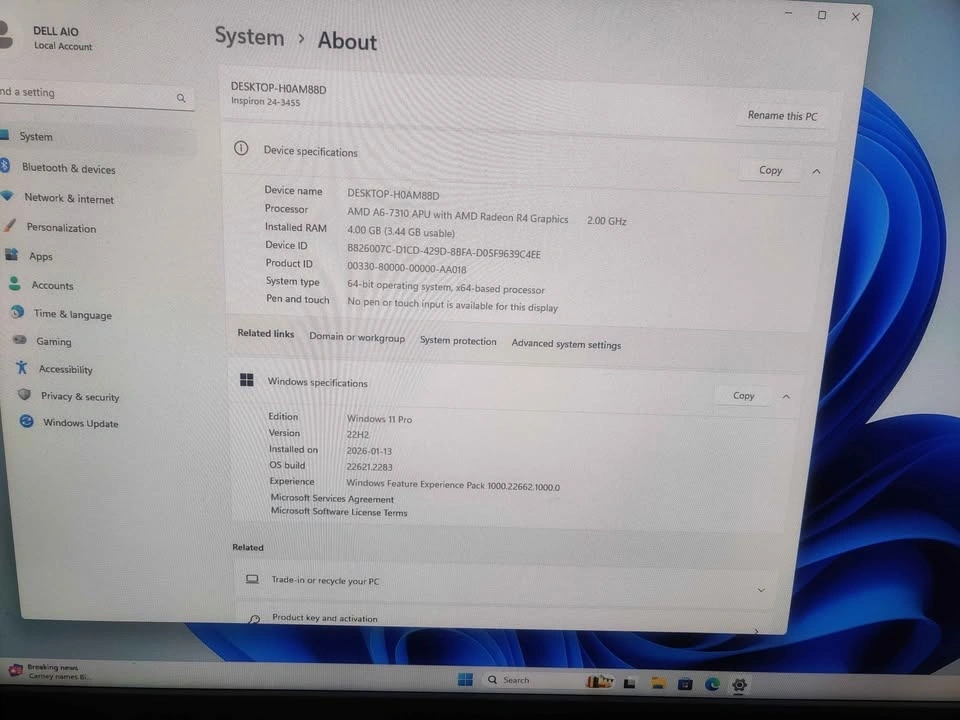This screenshot has height=720, width=960.
Task: Open the Personalization settings page
Action: pos(61,228)
